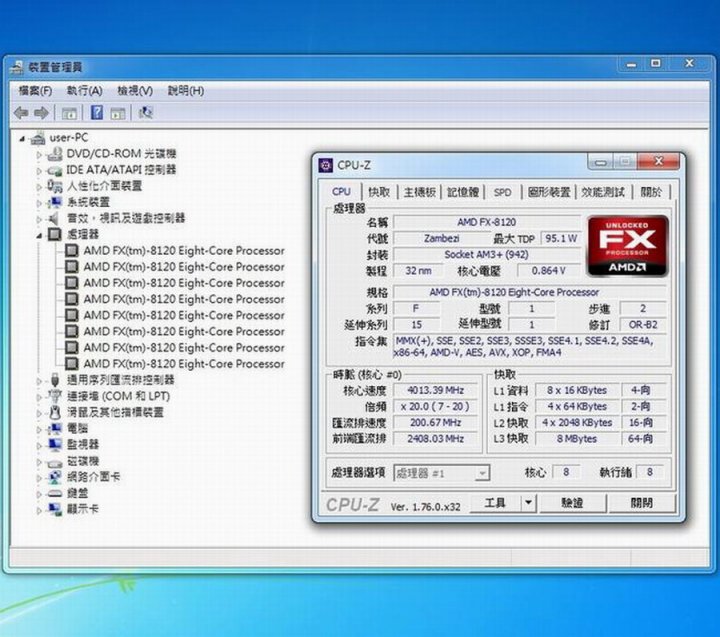
Task: Click the Back arrow in Device Manager toolbar
Action: tap(21, 113)
